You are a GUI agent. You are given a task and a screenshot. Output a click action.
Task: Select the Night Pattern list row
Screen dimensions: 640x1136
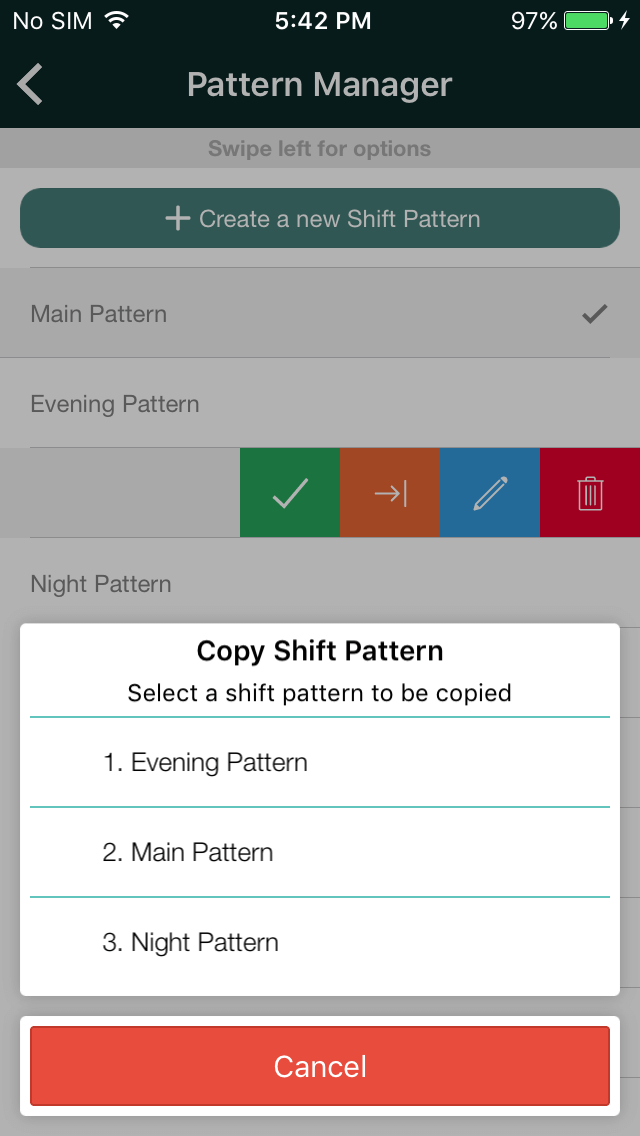click(320, 582)
